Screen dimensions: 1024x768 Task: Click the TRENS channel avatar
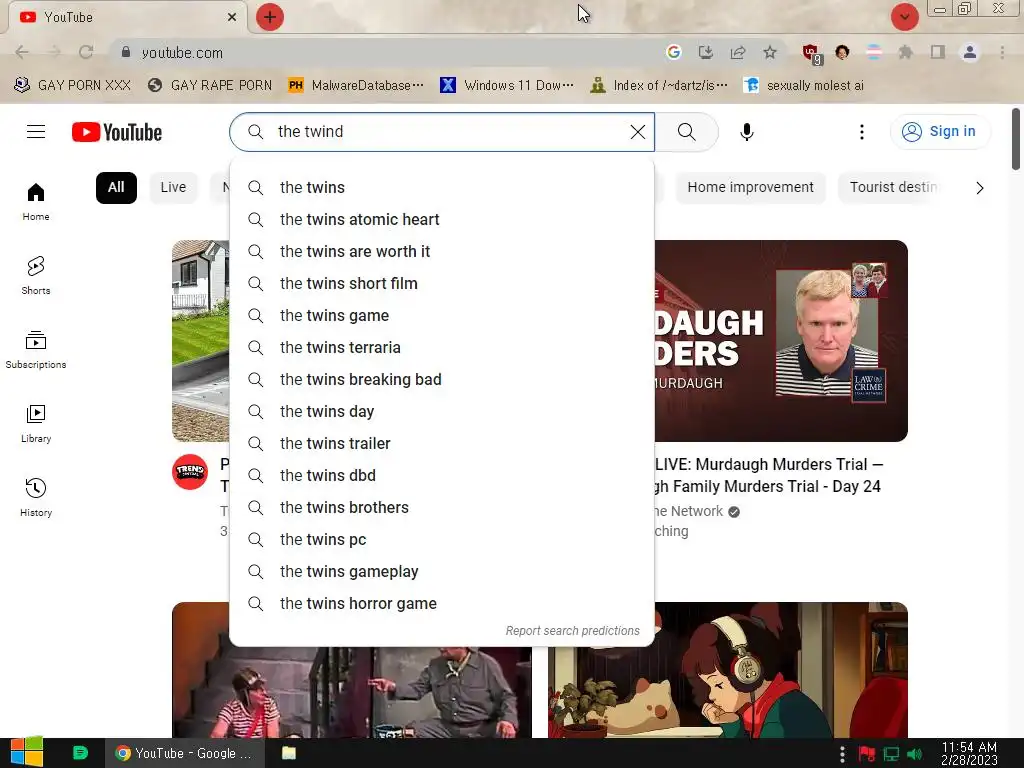click(x=190, y=472)
